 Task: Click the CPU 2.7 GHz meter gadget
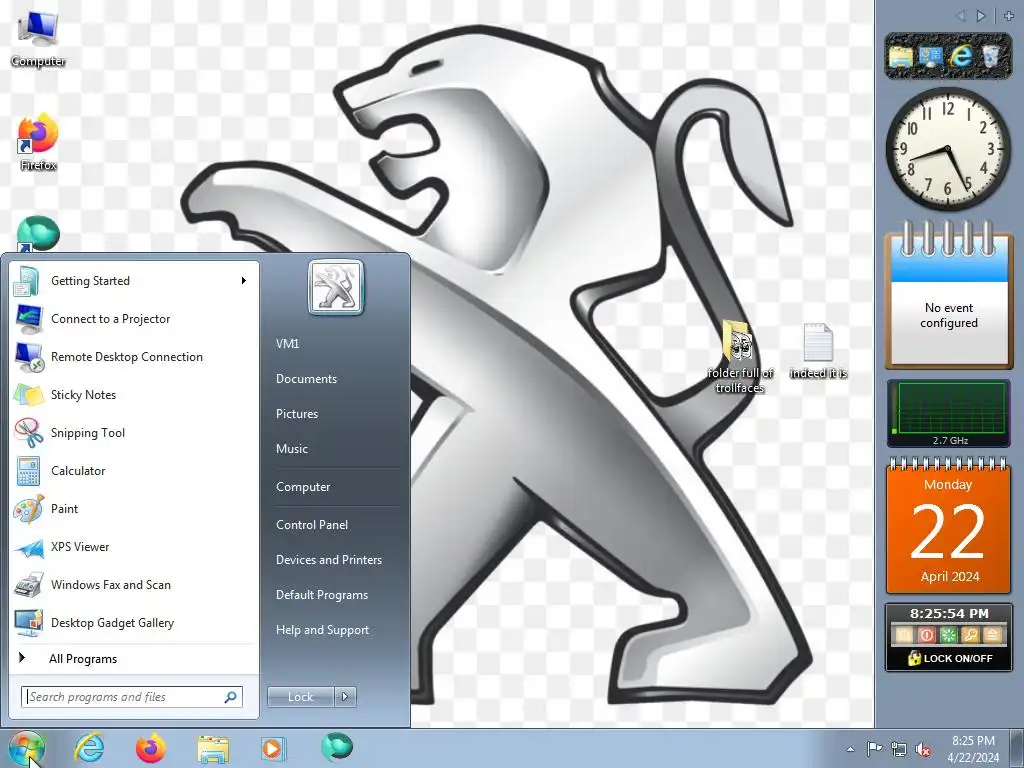tap(948, 413)
